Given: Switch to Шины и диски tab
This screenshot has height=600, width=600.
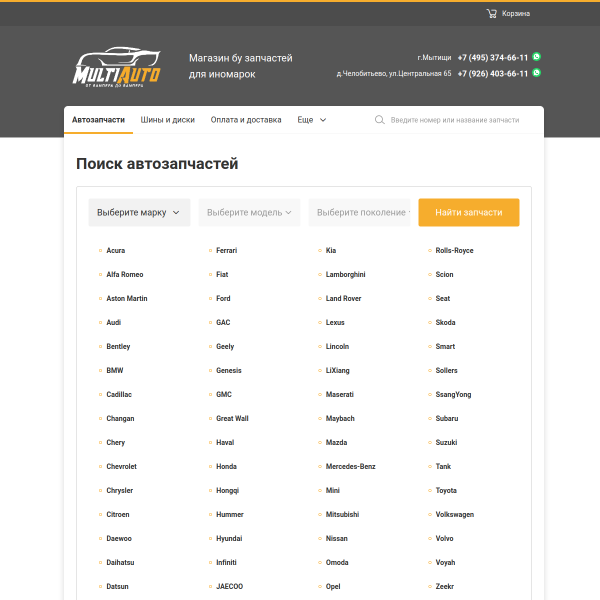Looking at the screenshot, I should click(168, 120).
